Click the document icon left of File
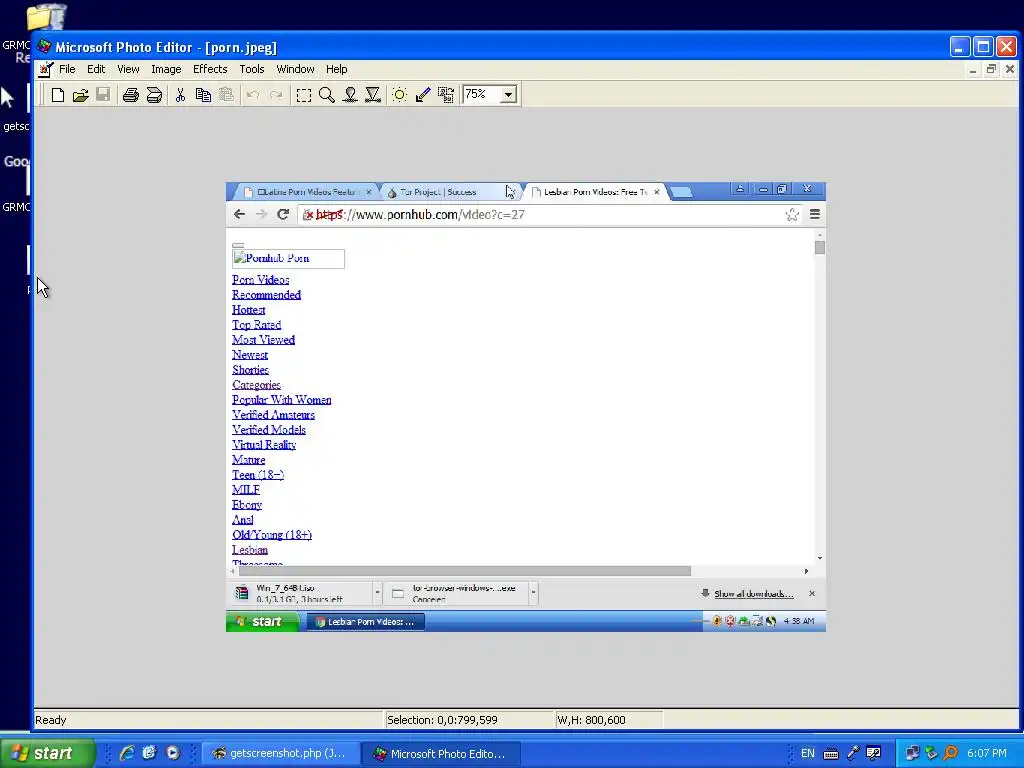This screenshot has width=1024, height=768. pos(45,69)
